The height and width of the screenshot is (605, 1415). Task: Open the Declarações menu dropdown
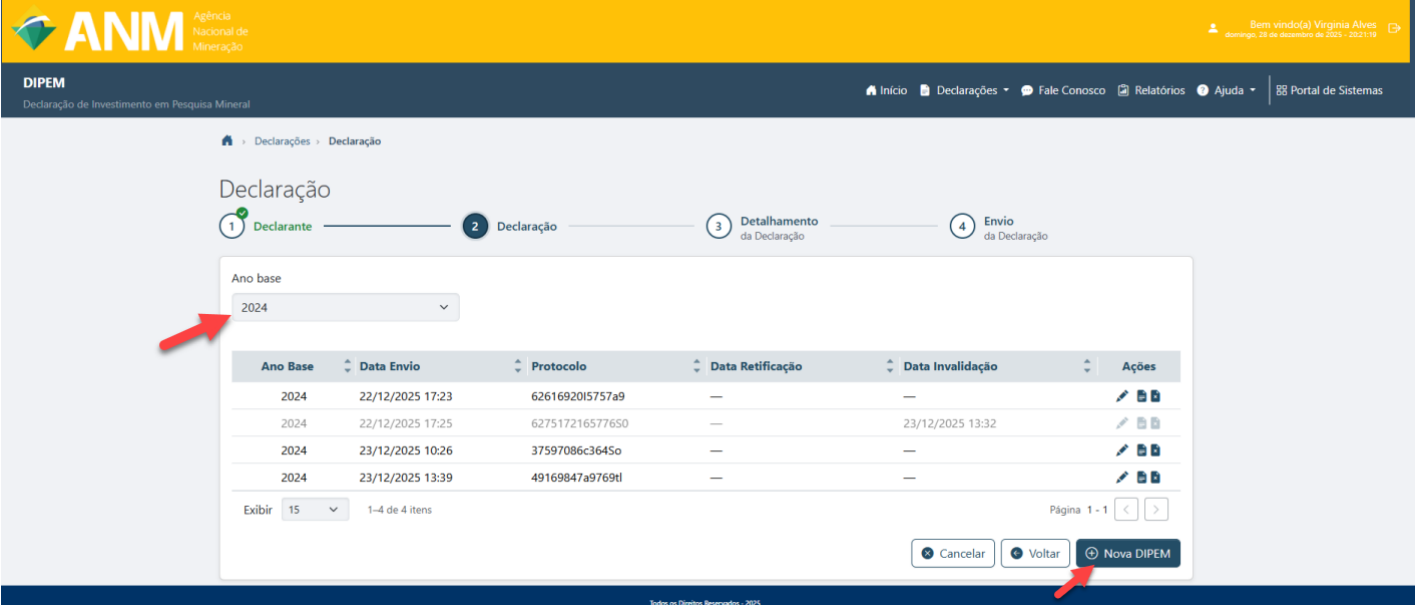coord(965,90)
